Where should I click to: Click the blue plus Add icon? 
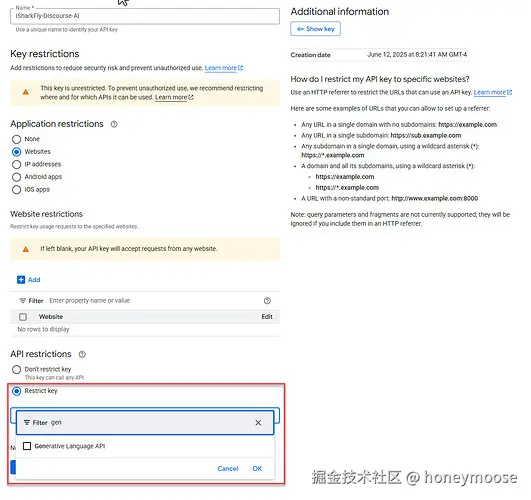click(x=21, y=280)
